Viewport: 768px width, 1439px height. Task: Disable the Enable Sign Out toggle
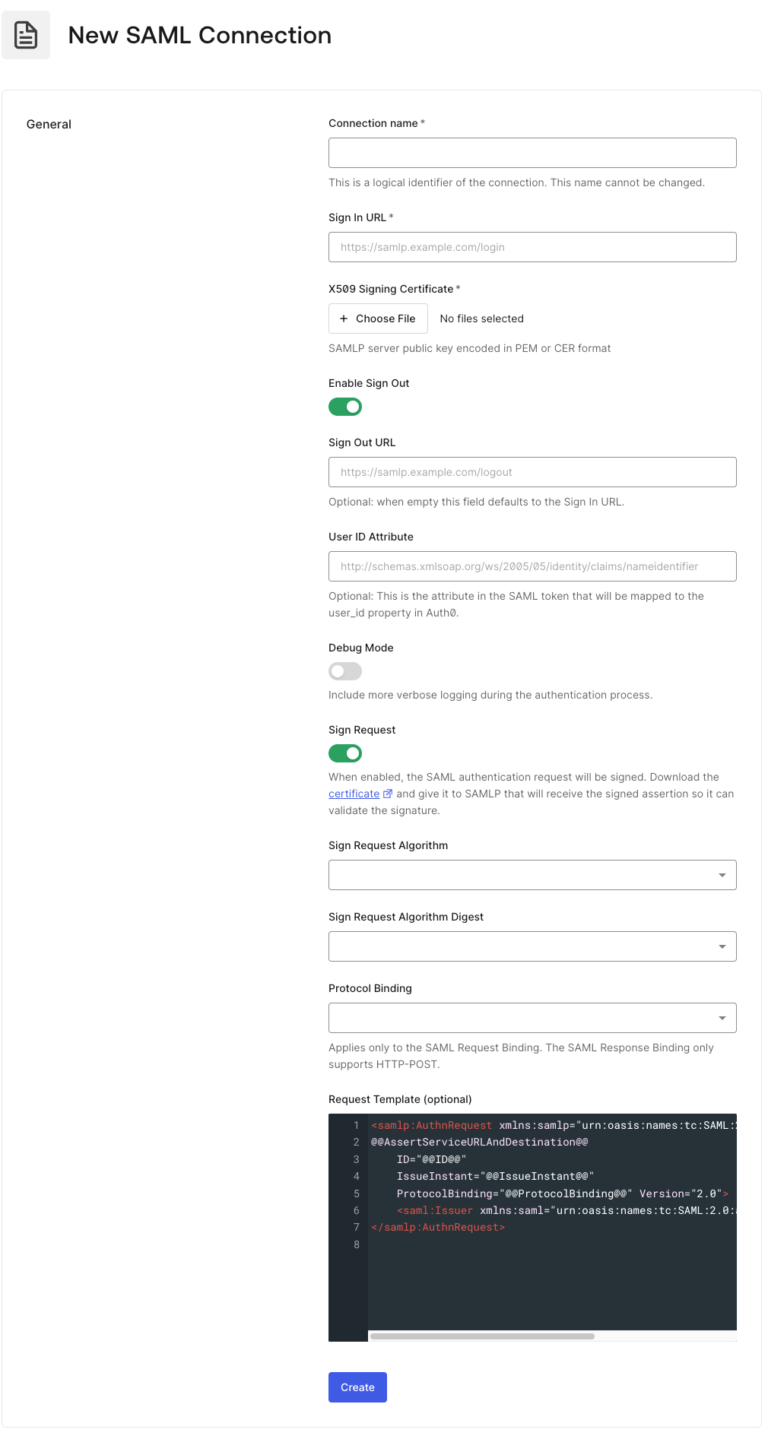345,406
